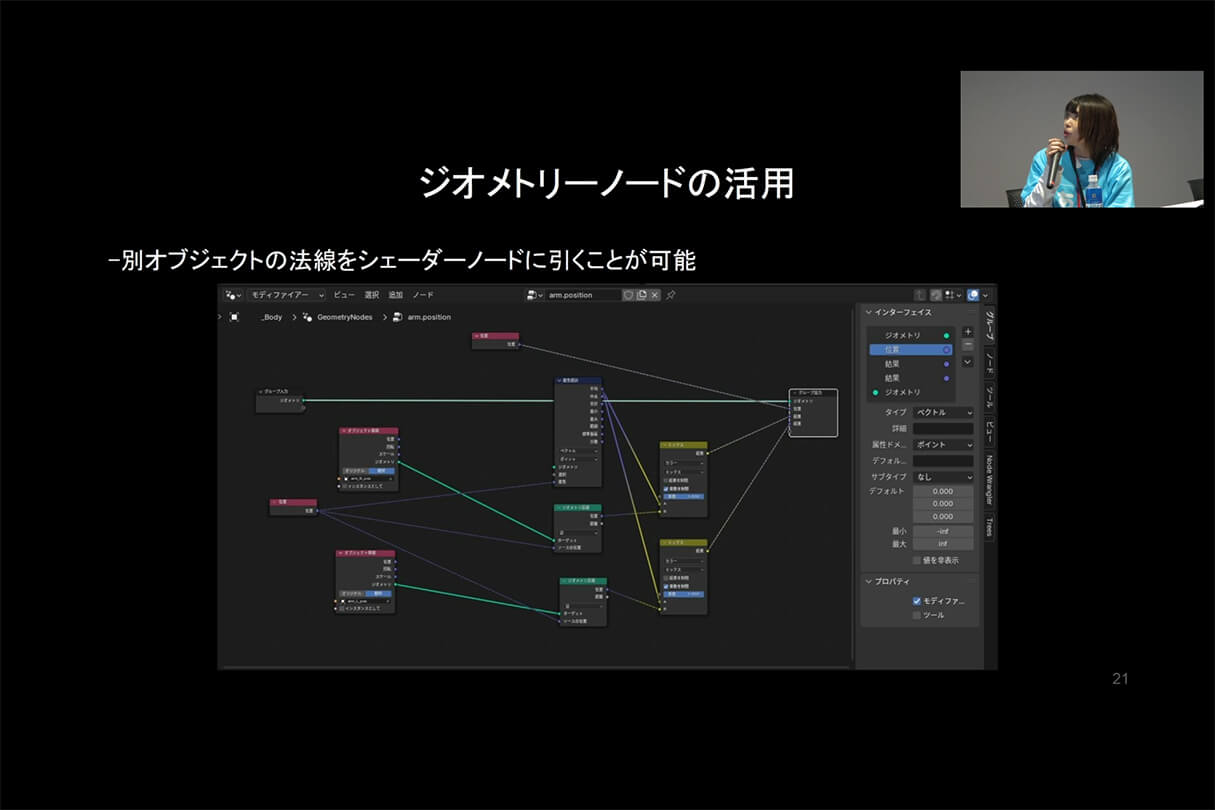Viewport: 1215px width, 810px height.
Task: Click the snapping icon in the editor header
Action: click(921, 294)
